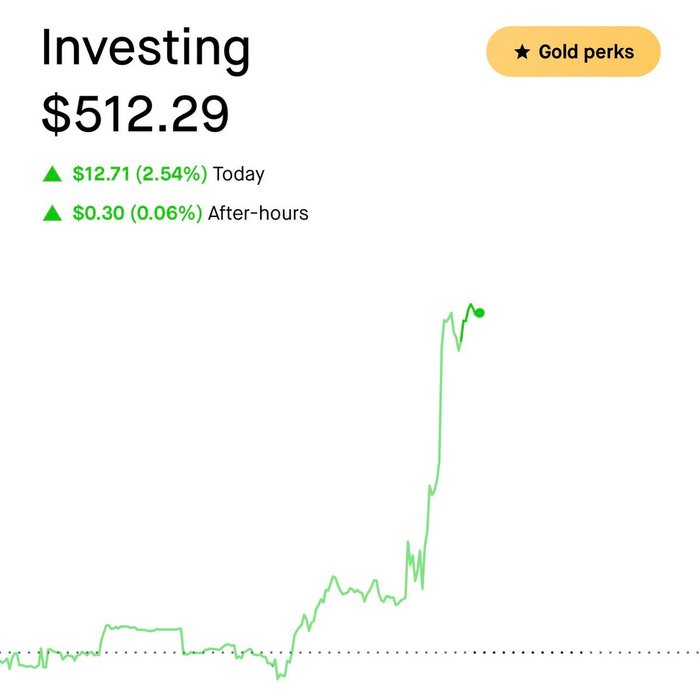Click the $512.29 portfolio value
This screenshot has width=700, height=700.
[x=135, y=114]
